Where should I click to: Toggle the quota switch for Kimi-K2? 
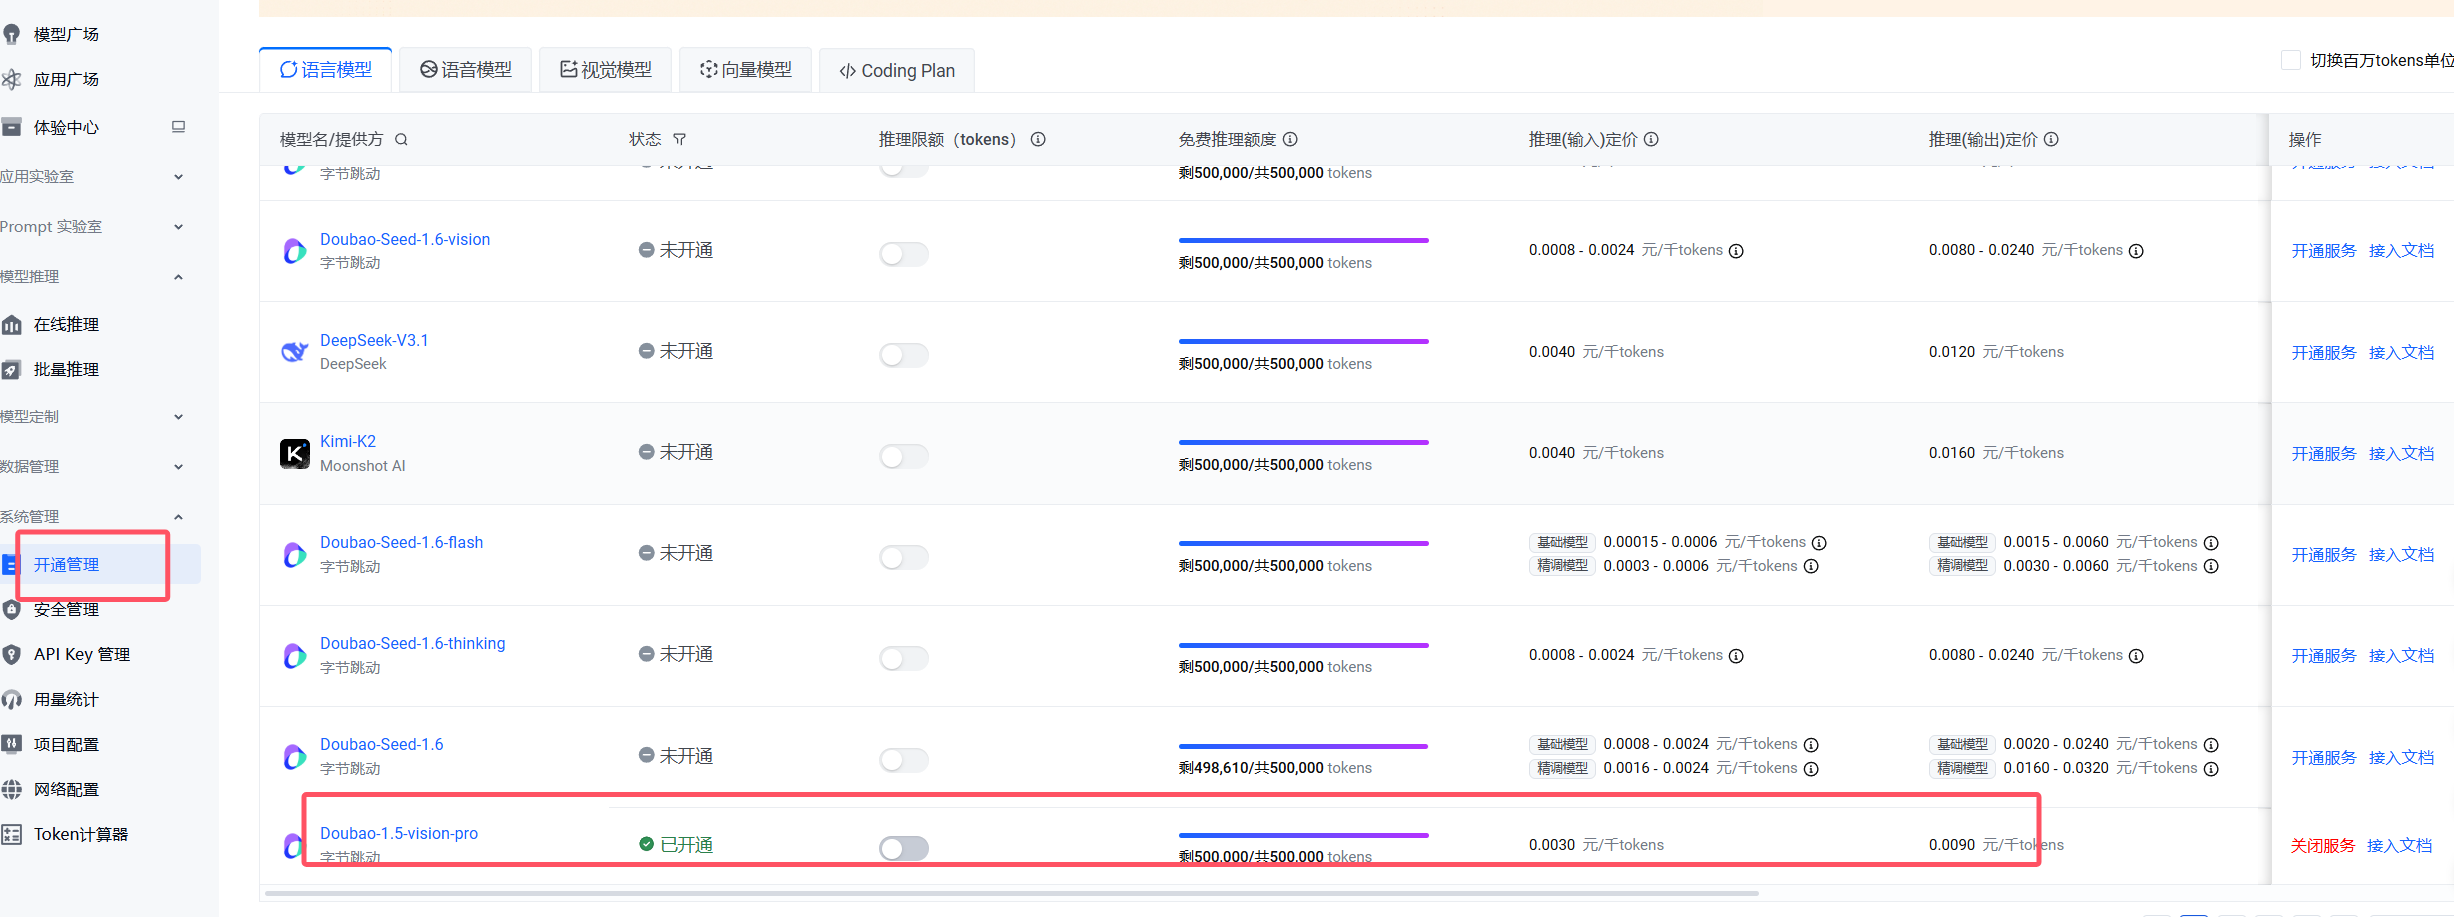click(904, 456)
